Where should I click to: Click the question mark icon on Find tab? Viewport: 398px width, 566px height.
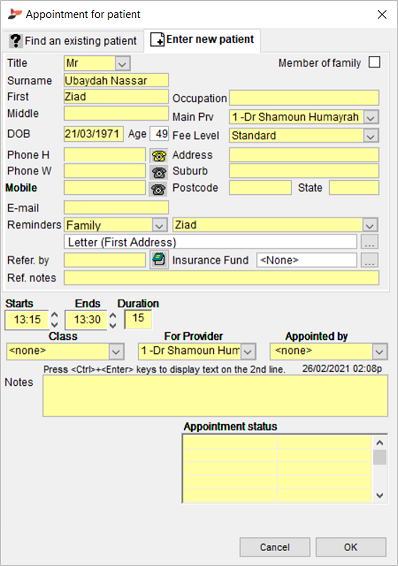[x=16, y=40]
